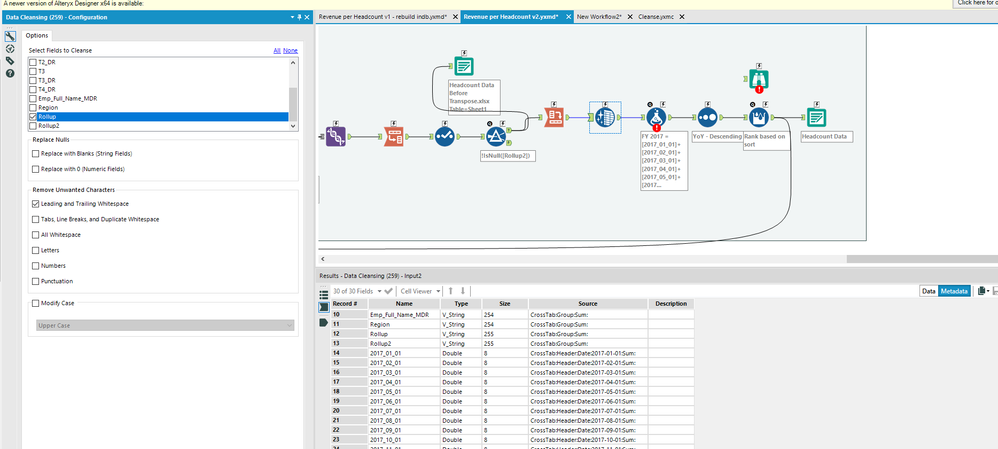Click the Source column header
The width and height of the screenshot is (998, 449).
coord(588,304)
